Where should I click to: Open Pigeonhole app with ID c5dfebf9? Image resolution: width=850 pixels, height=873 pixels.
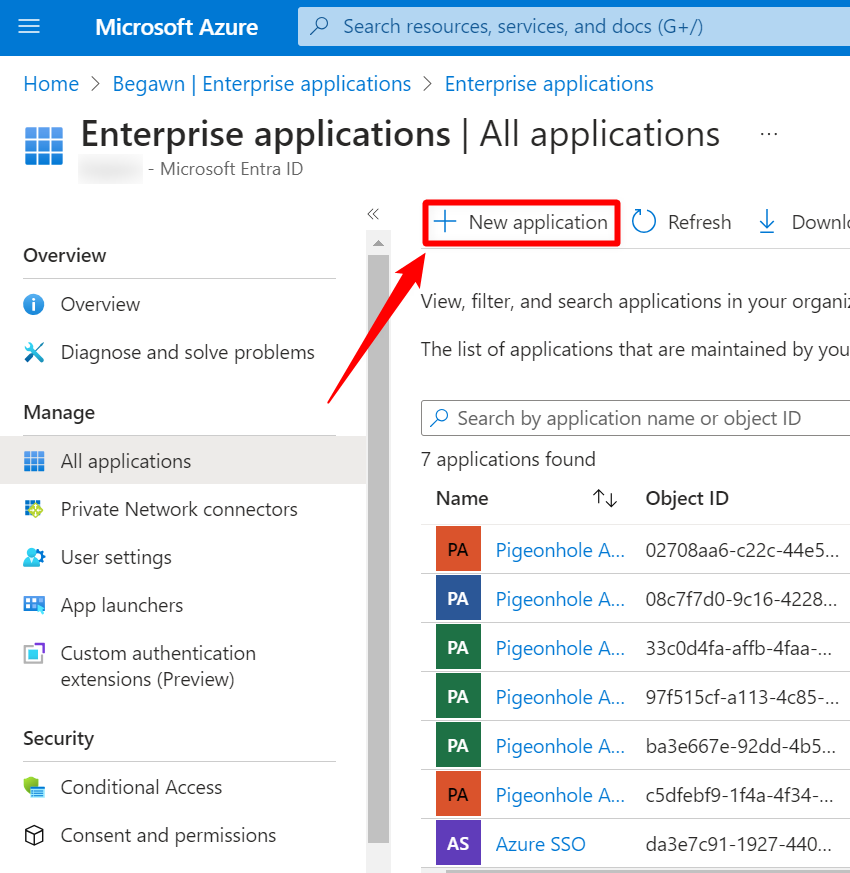pyautogui.click(x=560, y=795)
